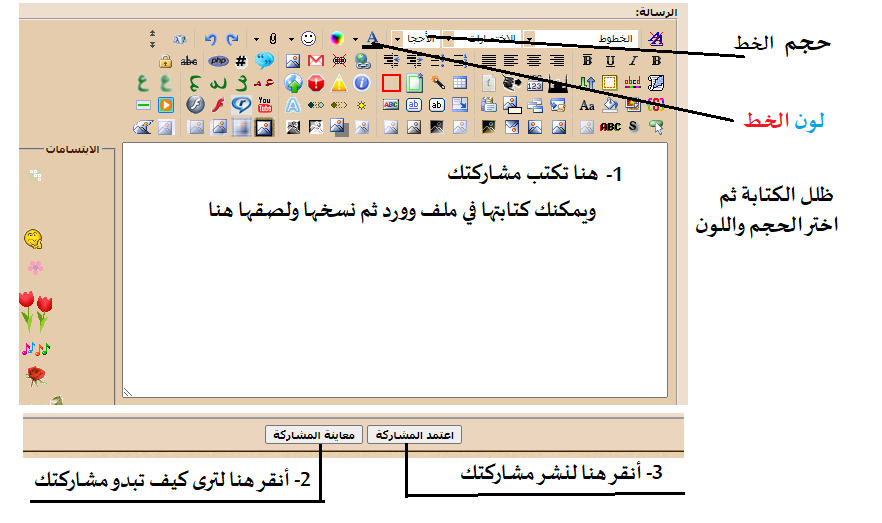882x523 pixels.
Task: Insert the yellow thinking smiley from the smilies panel
Action: click(34, 239)
